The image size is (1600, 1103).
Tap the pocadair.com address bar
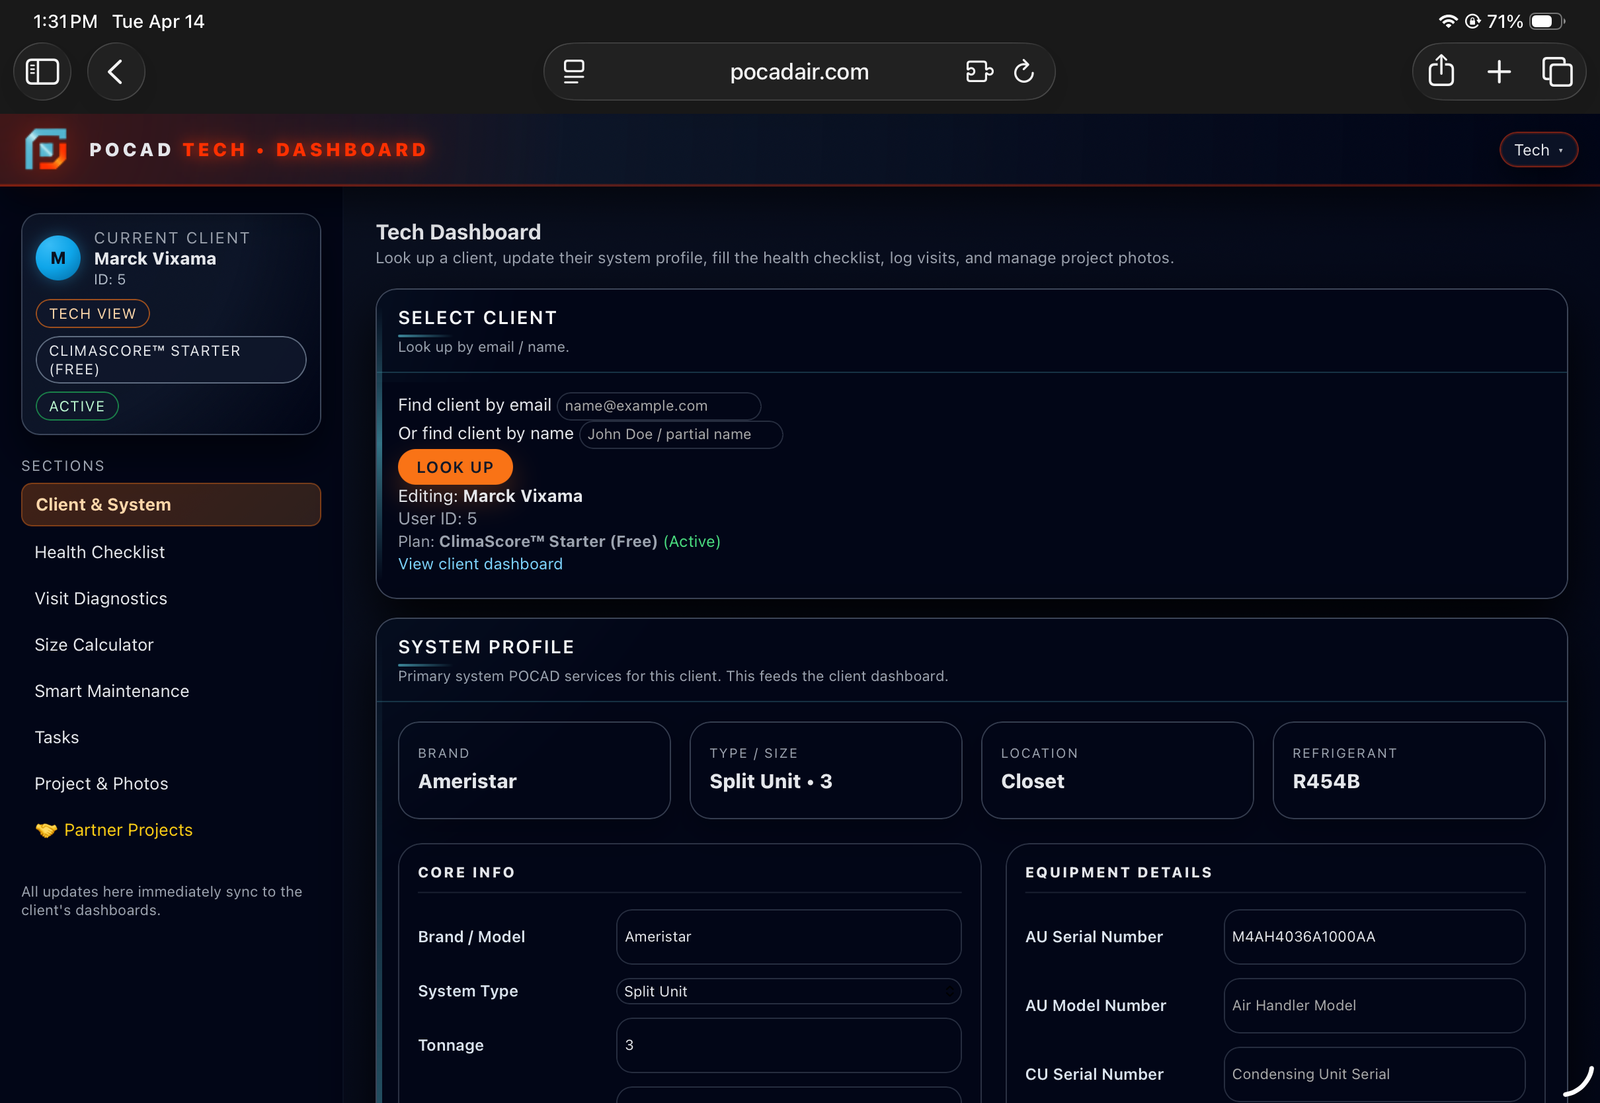(x=799, y=72)
